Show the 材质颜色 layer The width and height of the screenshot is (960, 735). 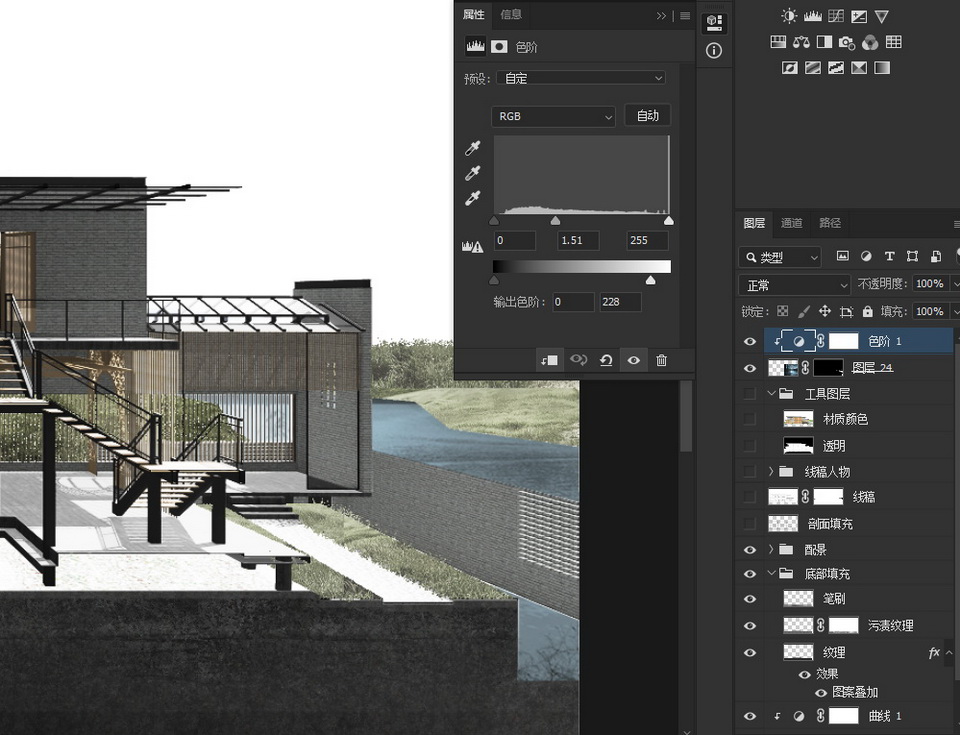coord(750,420)
